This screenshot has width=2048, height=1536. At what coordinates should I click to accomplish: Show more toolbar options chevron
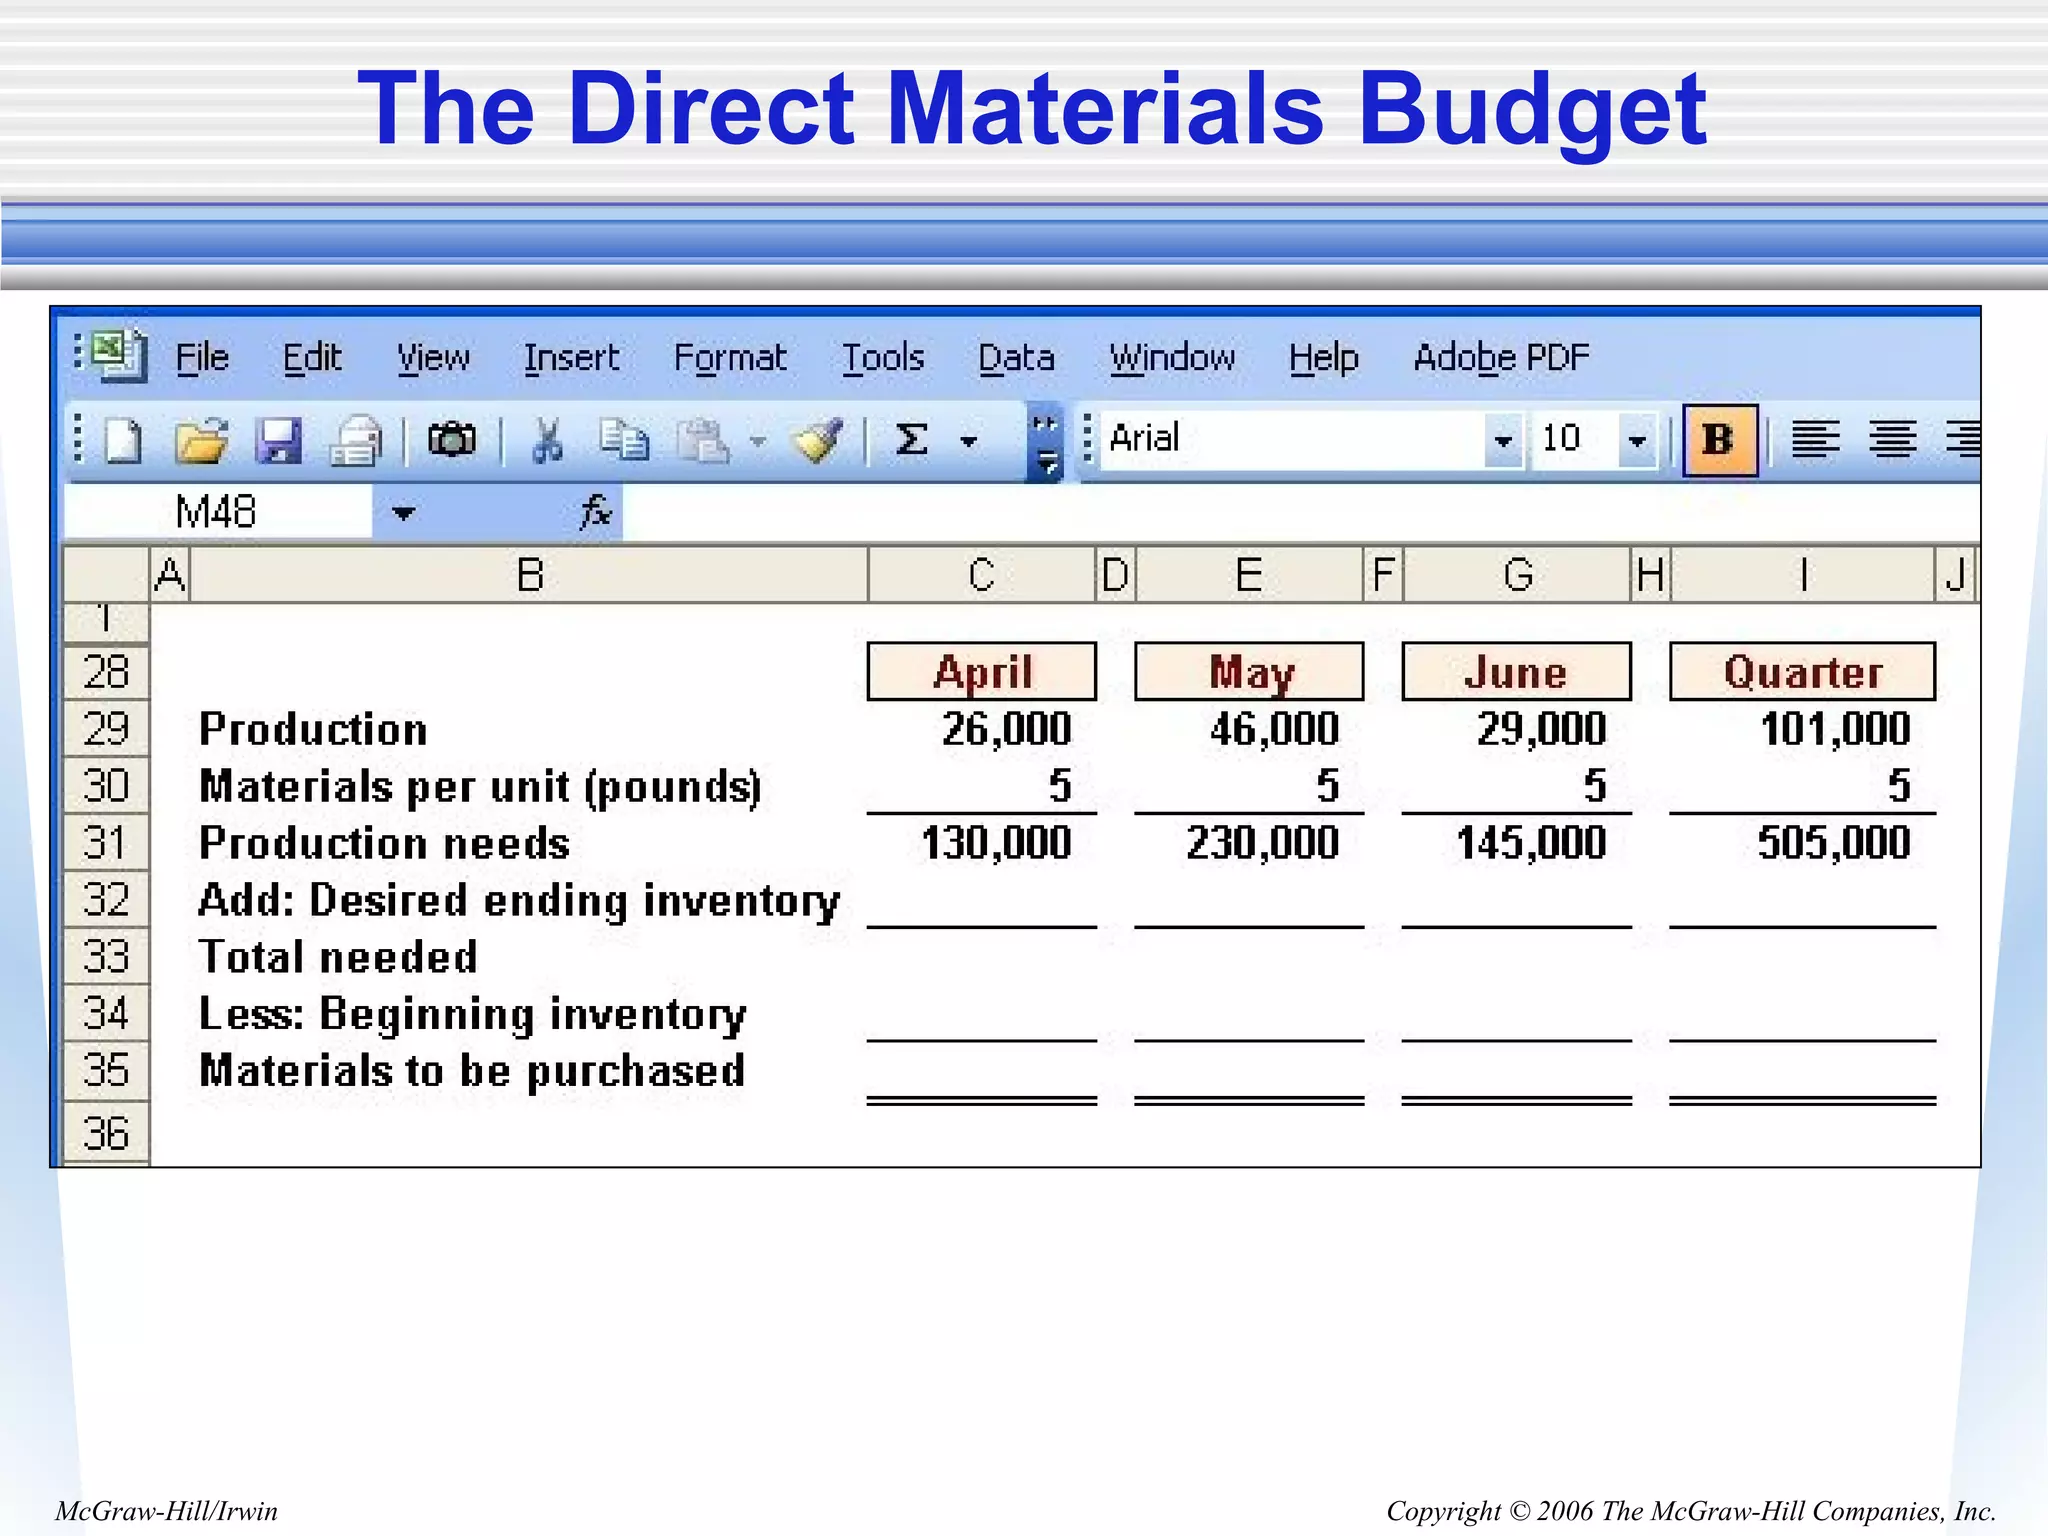point(1045,441)
